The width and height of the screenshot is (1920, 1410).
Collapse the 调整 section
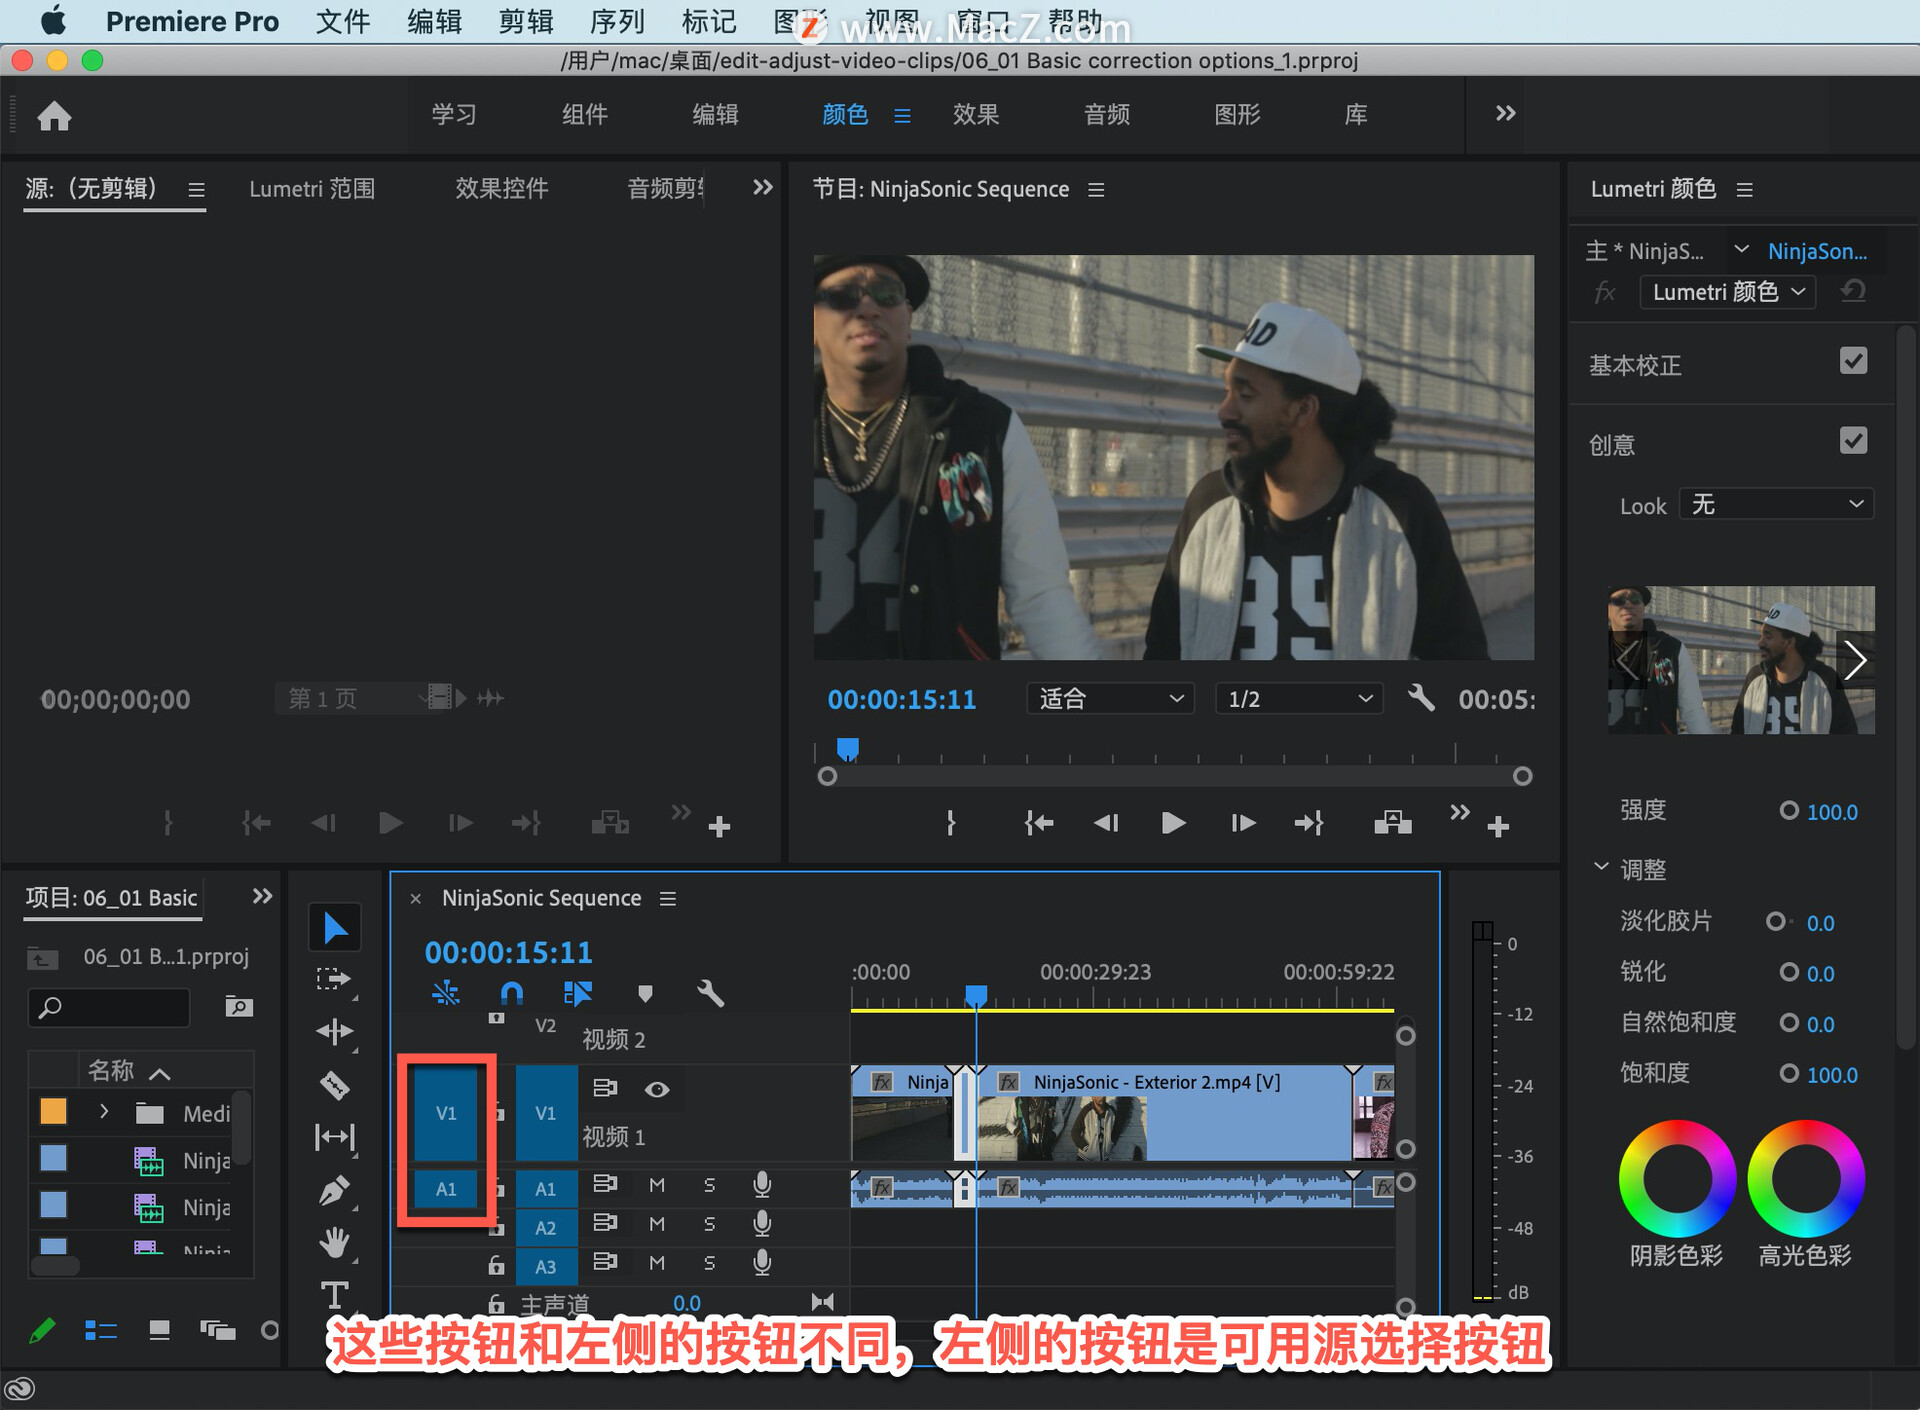1601,867
